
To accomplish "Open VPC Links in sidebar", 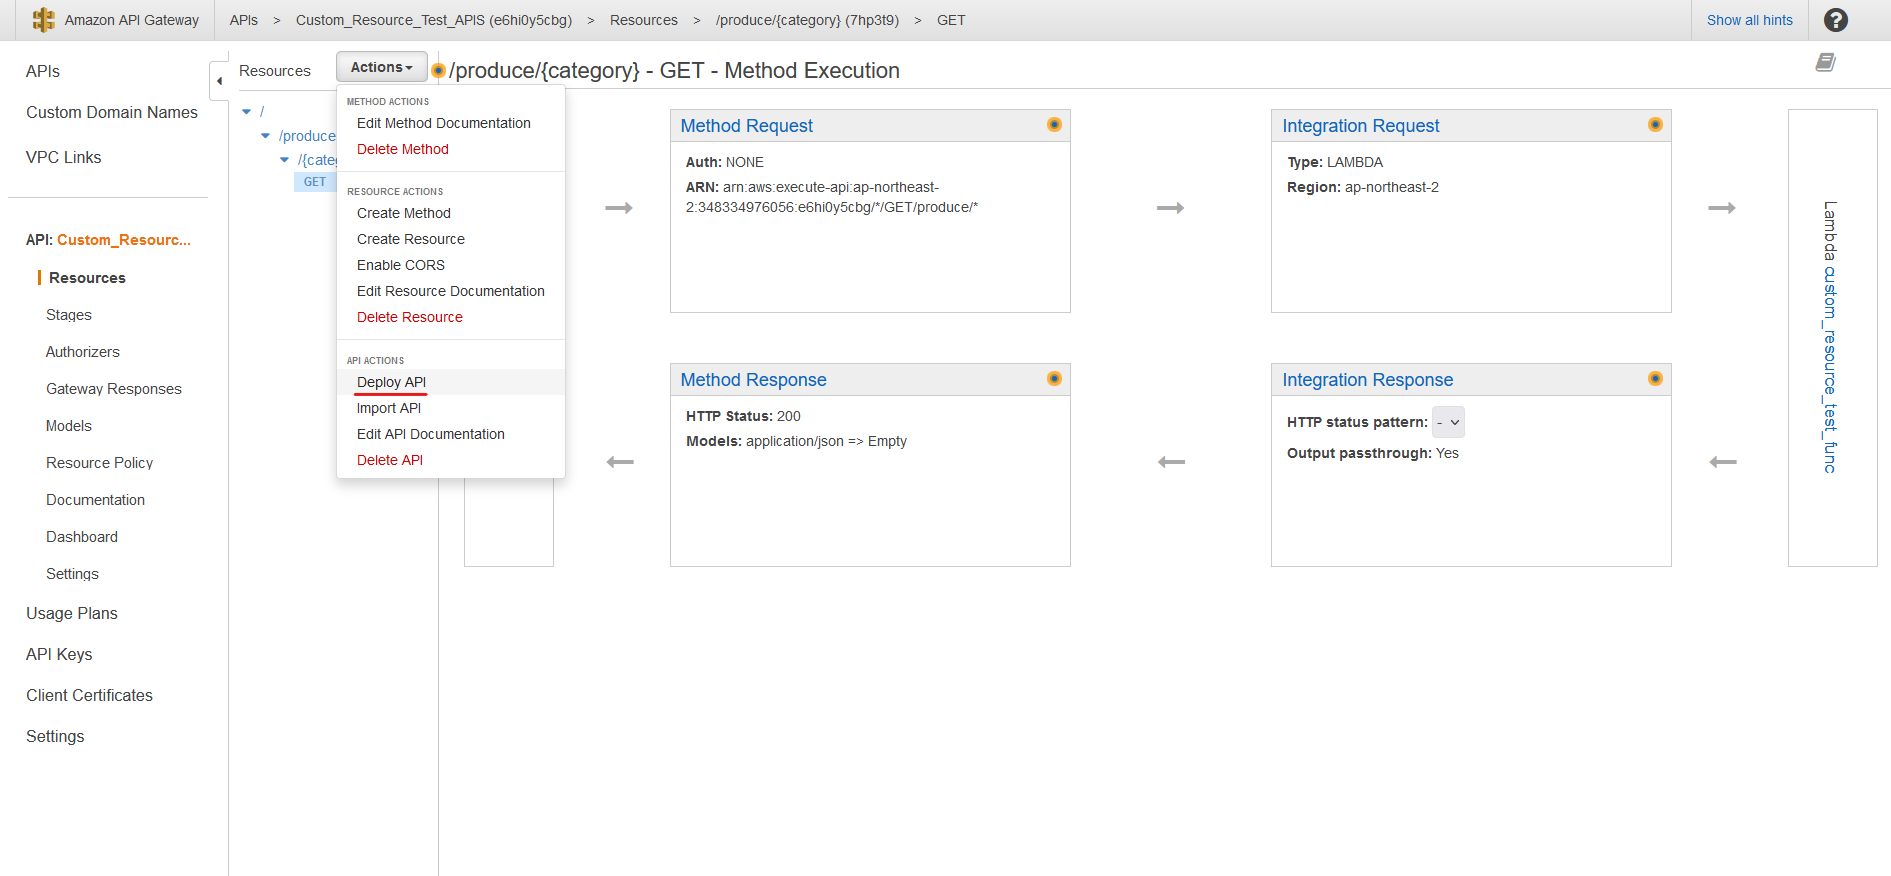I will [x=64, y=157].
